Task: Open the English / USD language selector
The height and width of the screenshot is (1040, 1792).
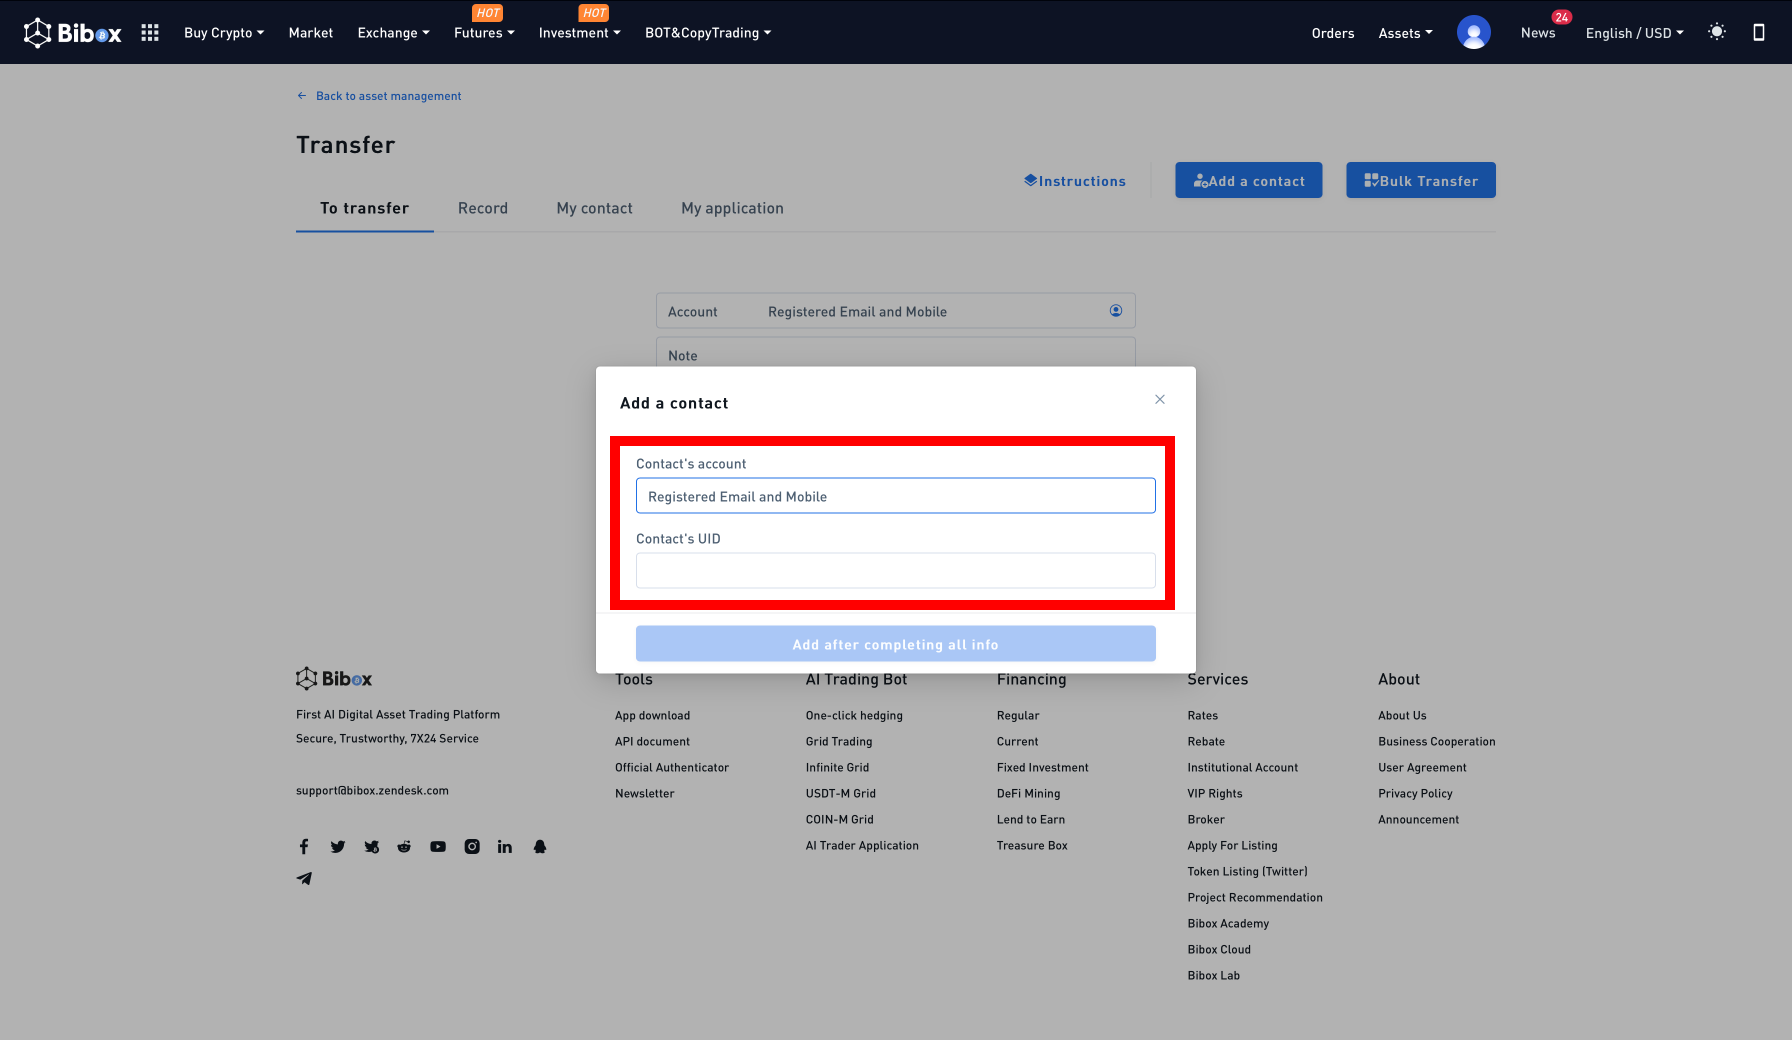Action: tap(1634, 33)
